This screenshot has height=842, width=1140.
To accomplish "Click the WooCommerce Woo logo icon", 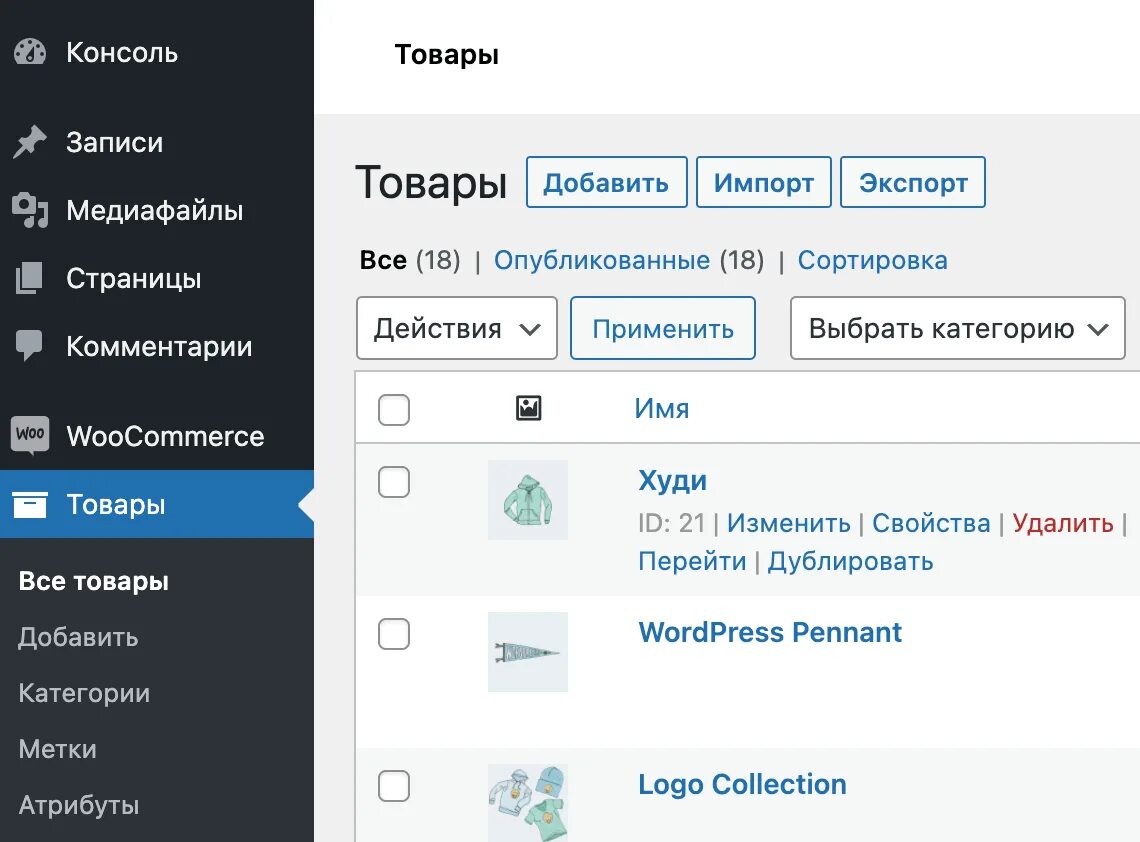I will (x=30, y=436).
